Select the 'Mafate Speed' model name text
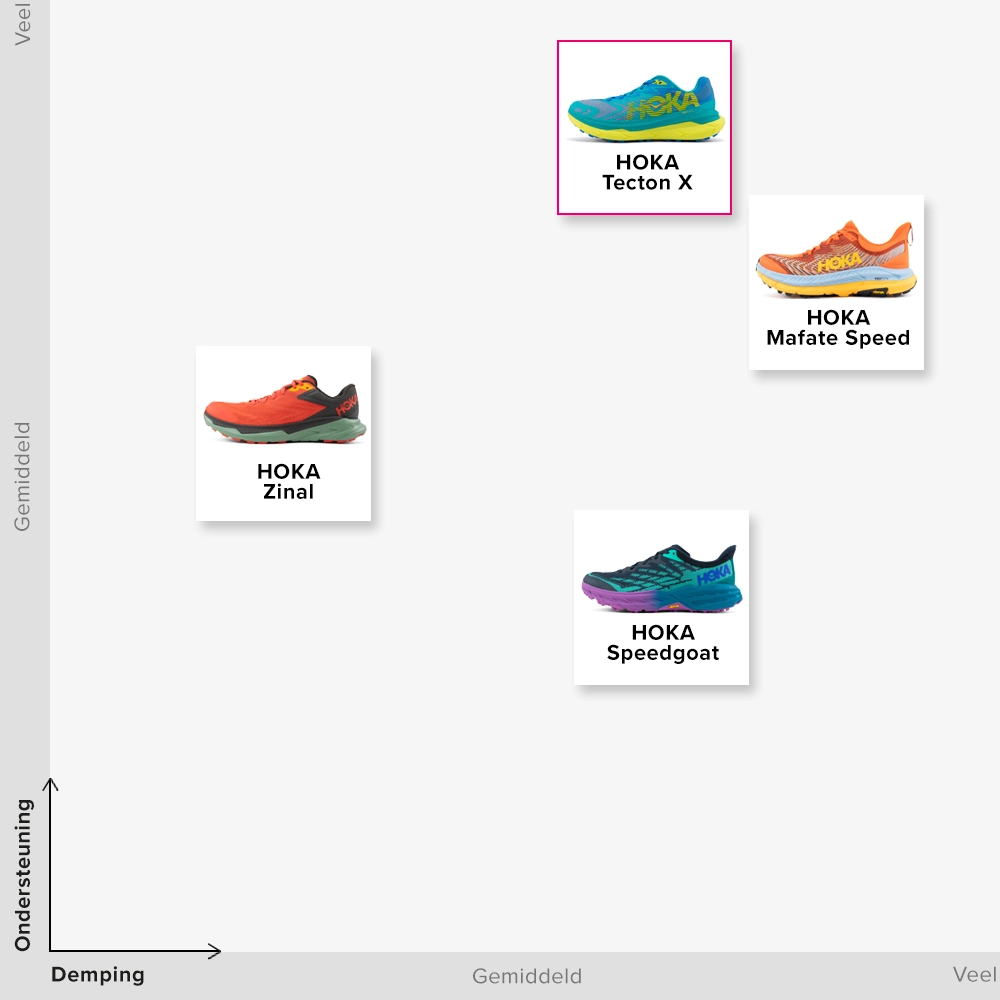Screen dimensions: 1000x1000 (838, 338)
